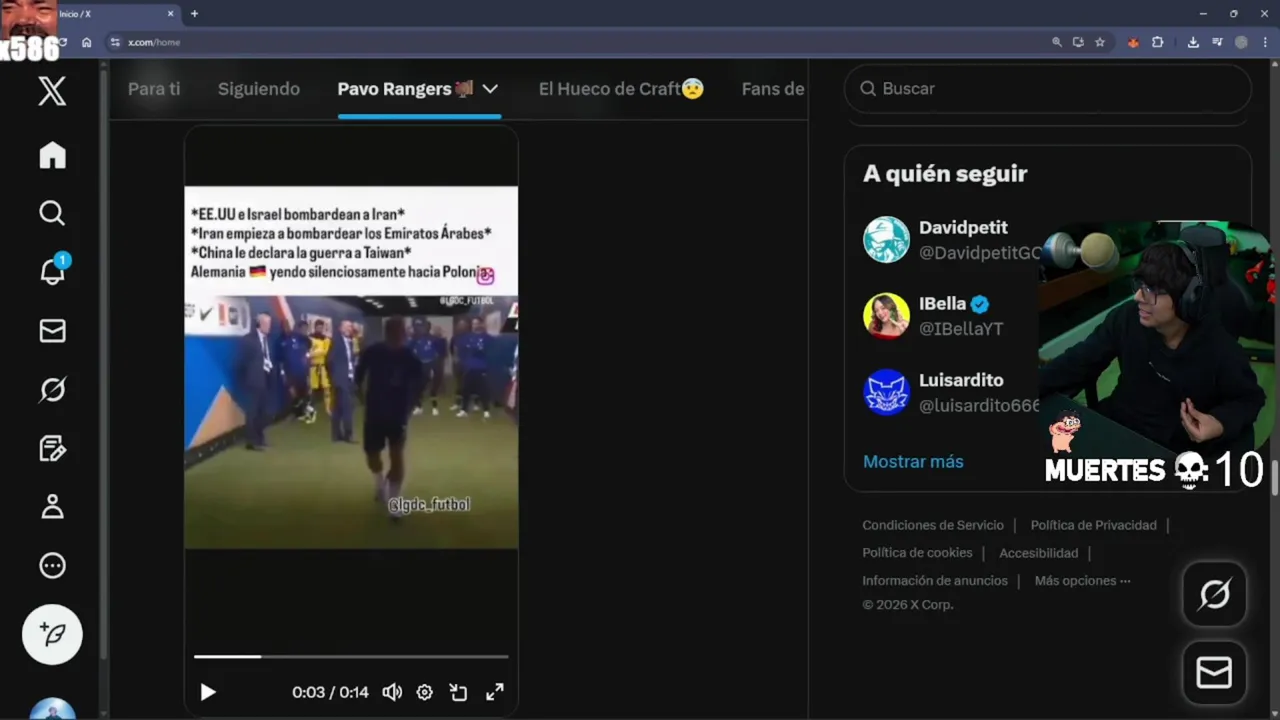
Task: Open Accesibilidad link
Action: coord(1038,553)
